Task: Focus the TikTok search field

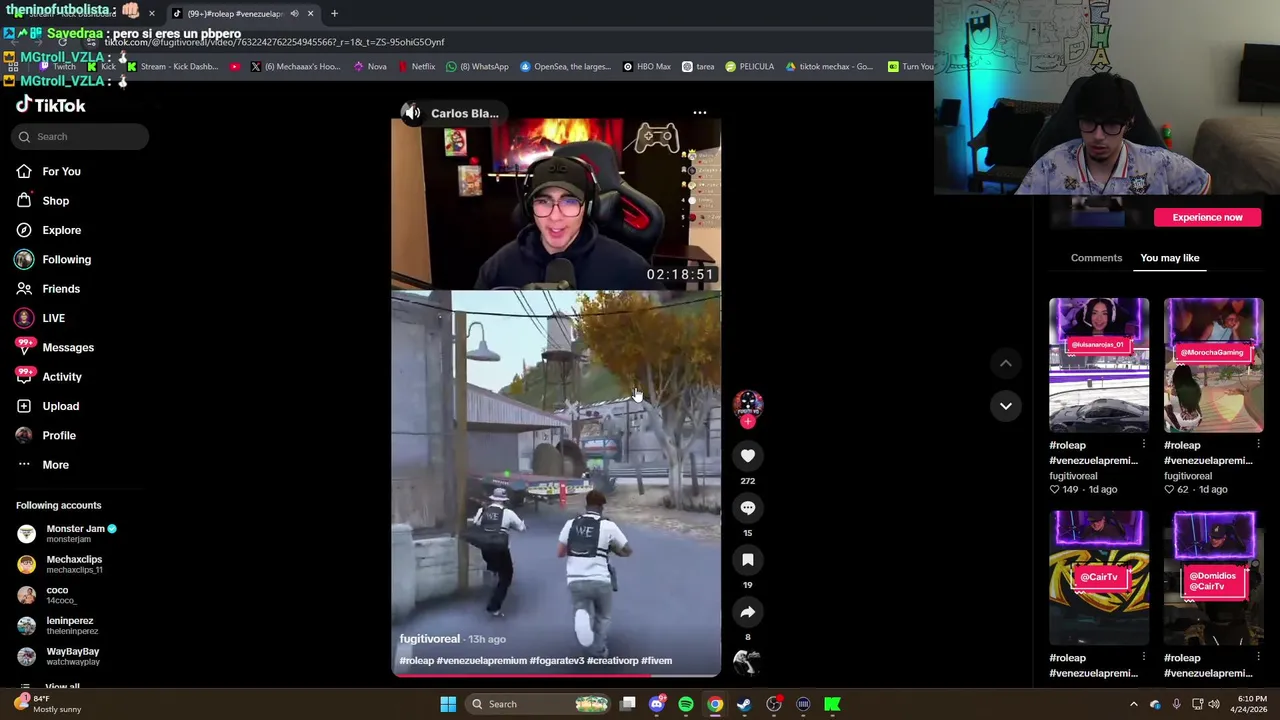Action: click(x=80, y=136)
